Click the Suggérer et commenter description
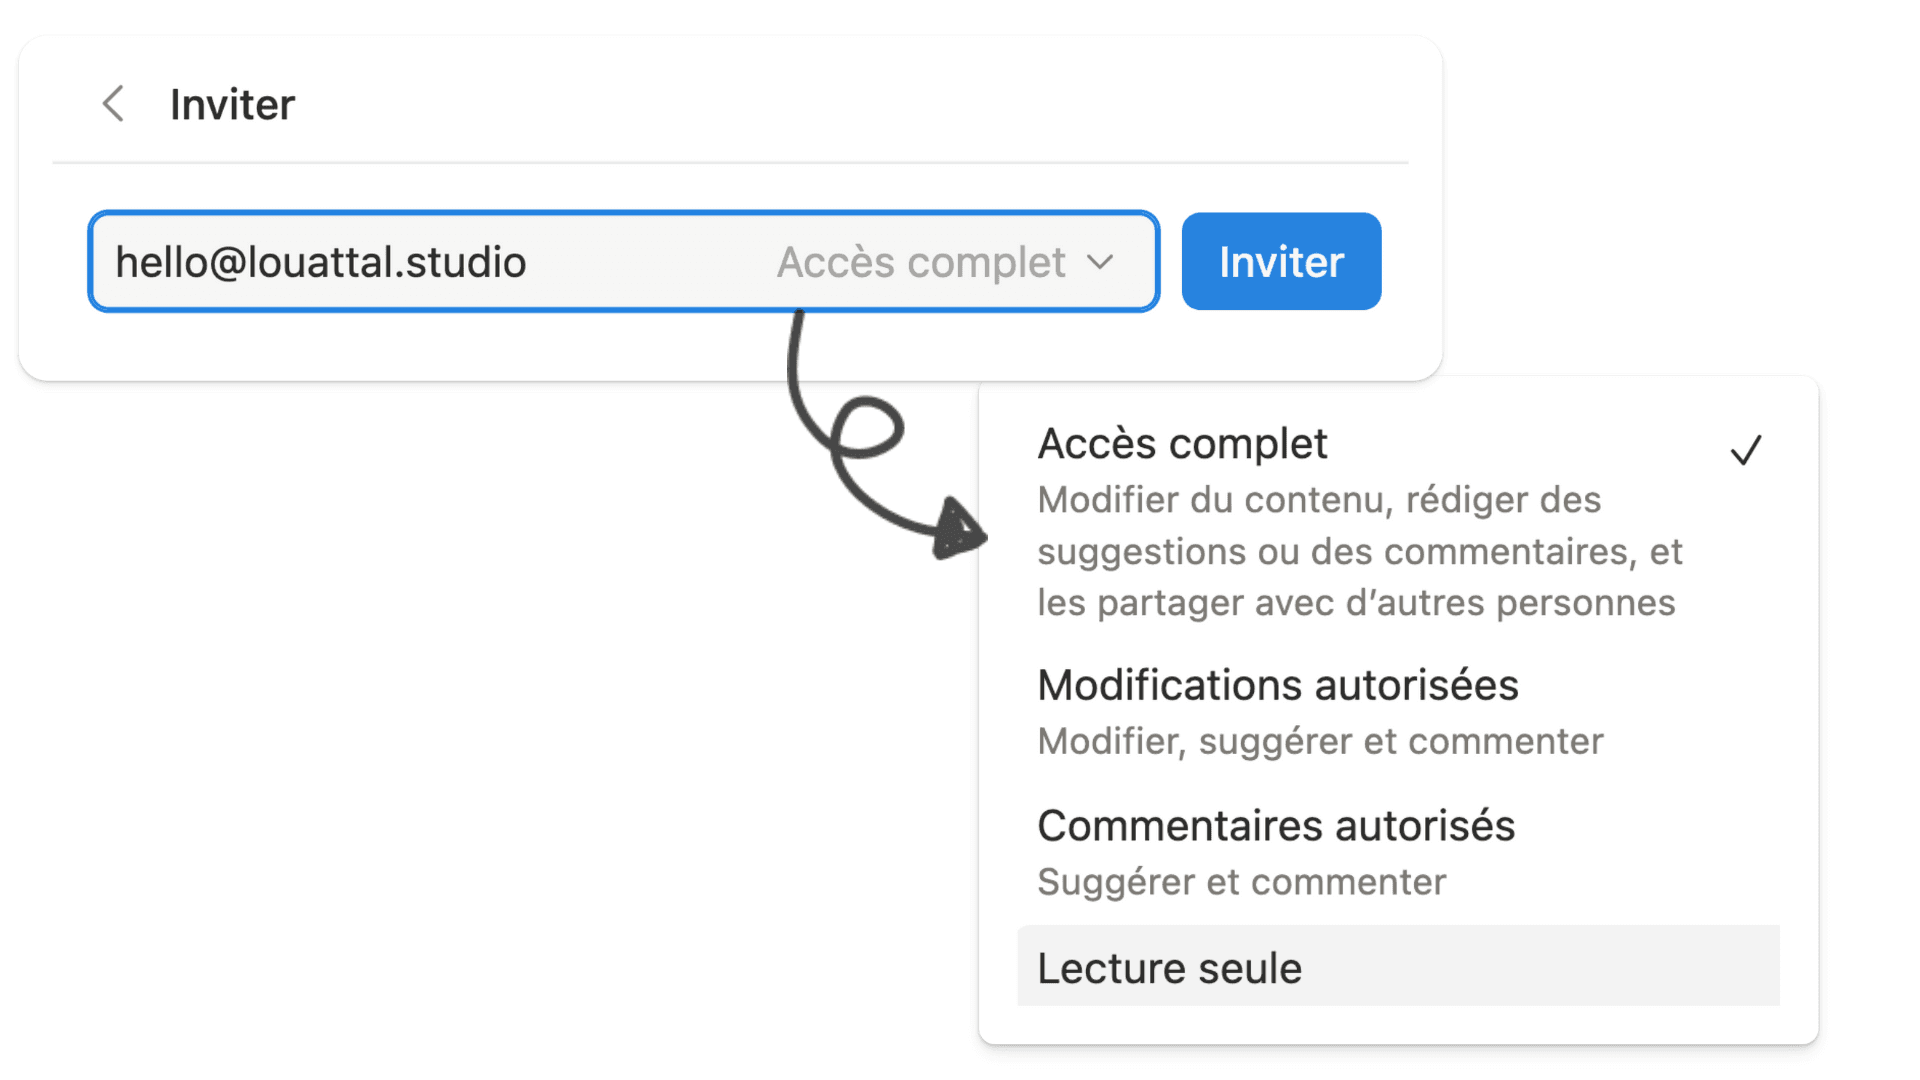 (x=1241, y=882)
